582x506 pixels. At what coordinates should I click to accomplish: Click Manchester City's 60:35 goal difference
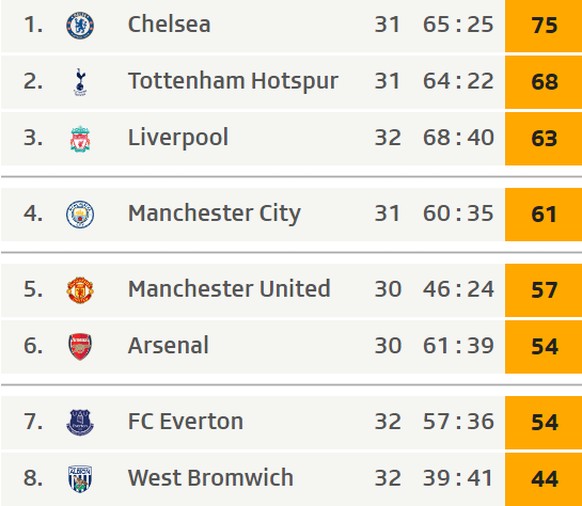coord(458,213)
